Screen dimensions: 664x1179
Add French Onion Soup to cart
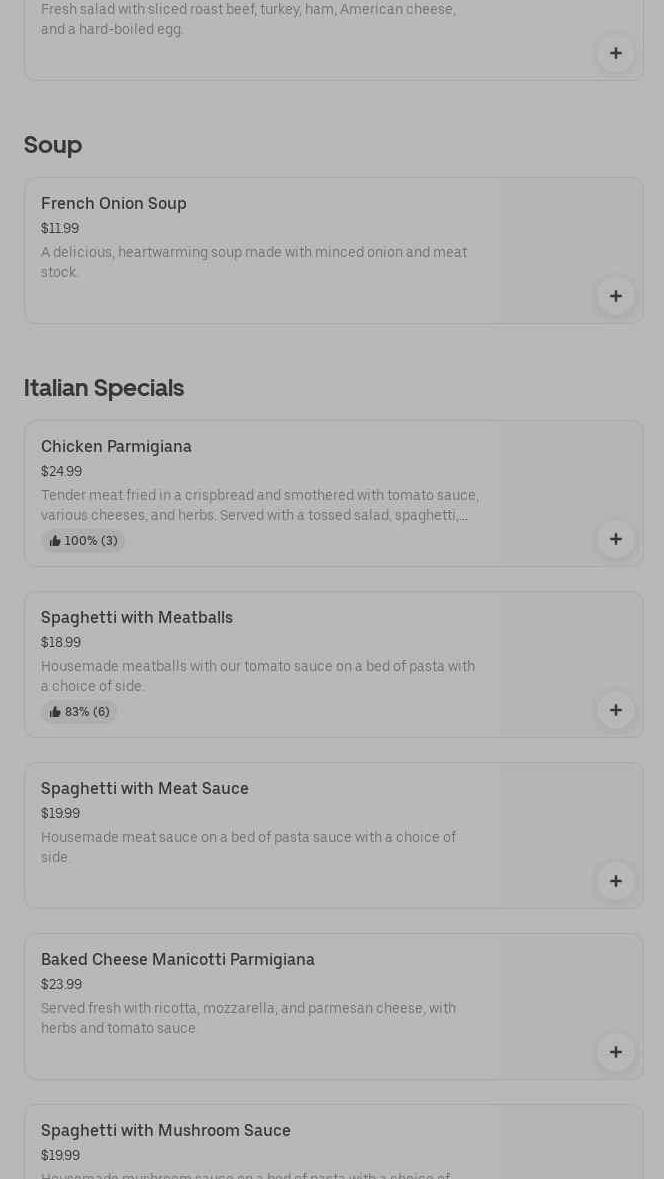615,296
